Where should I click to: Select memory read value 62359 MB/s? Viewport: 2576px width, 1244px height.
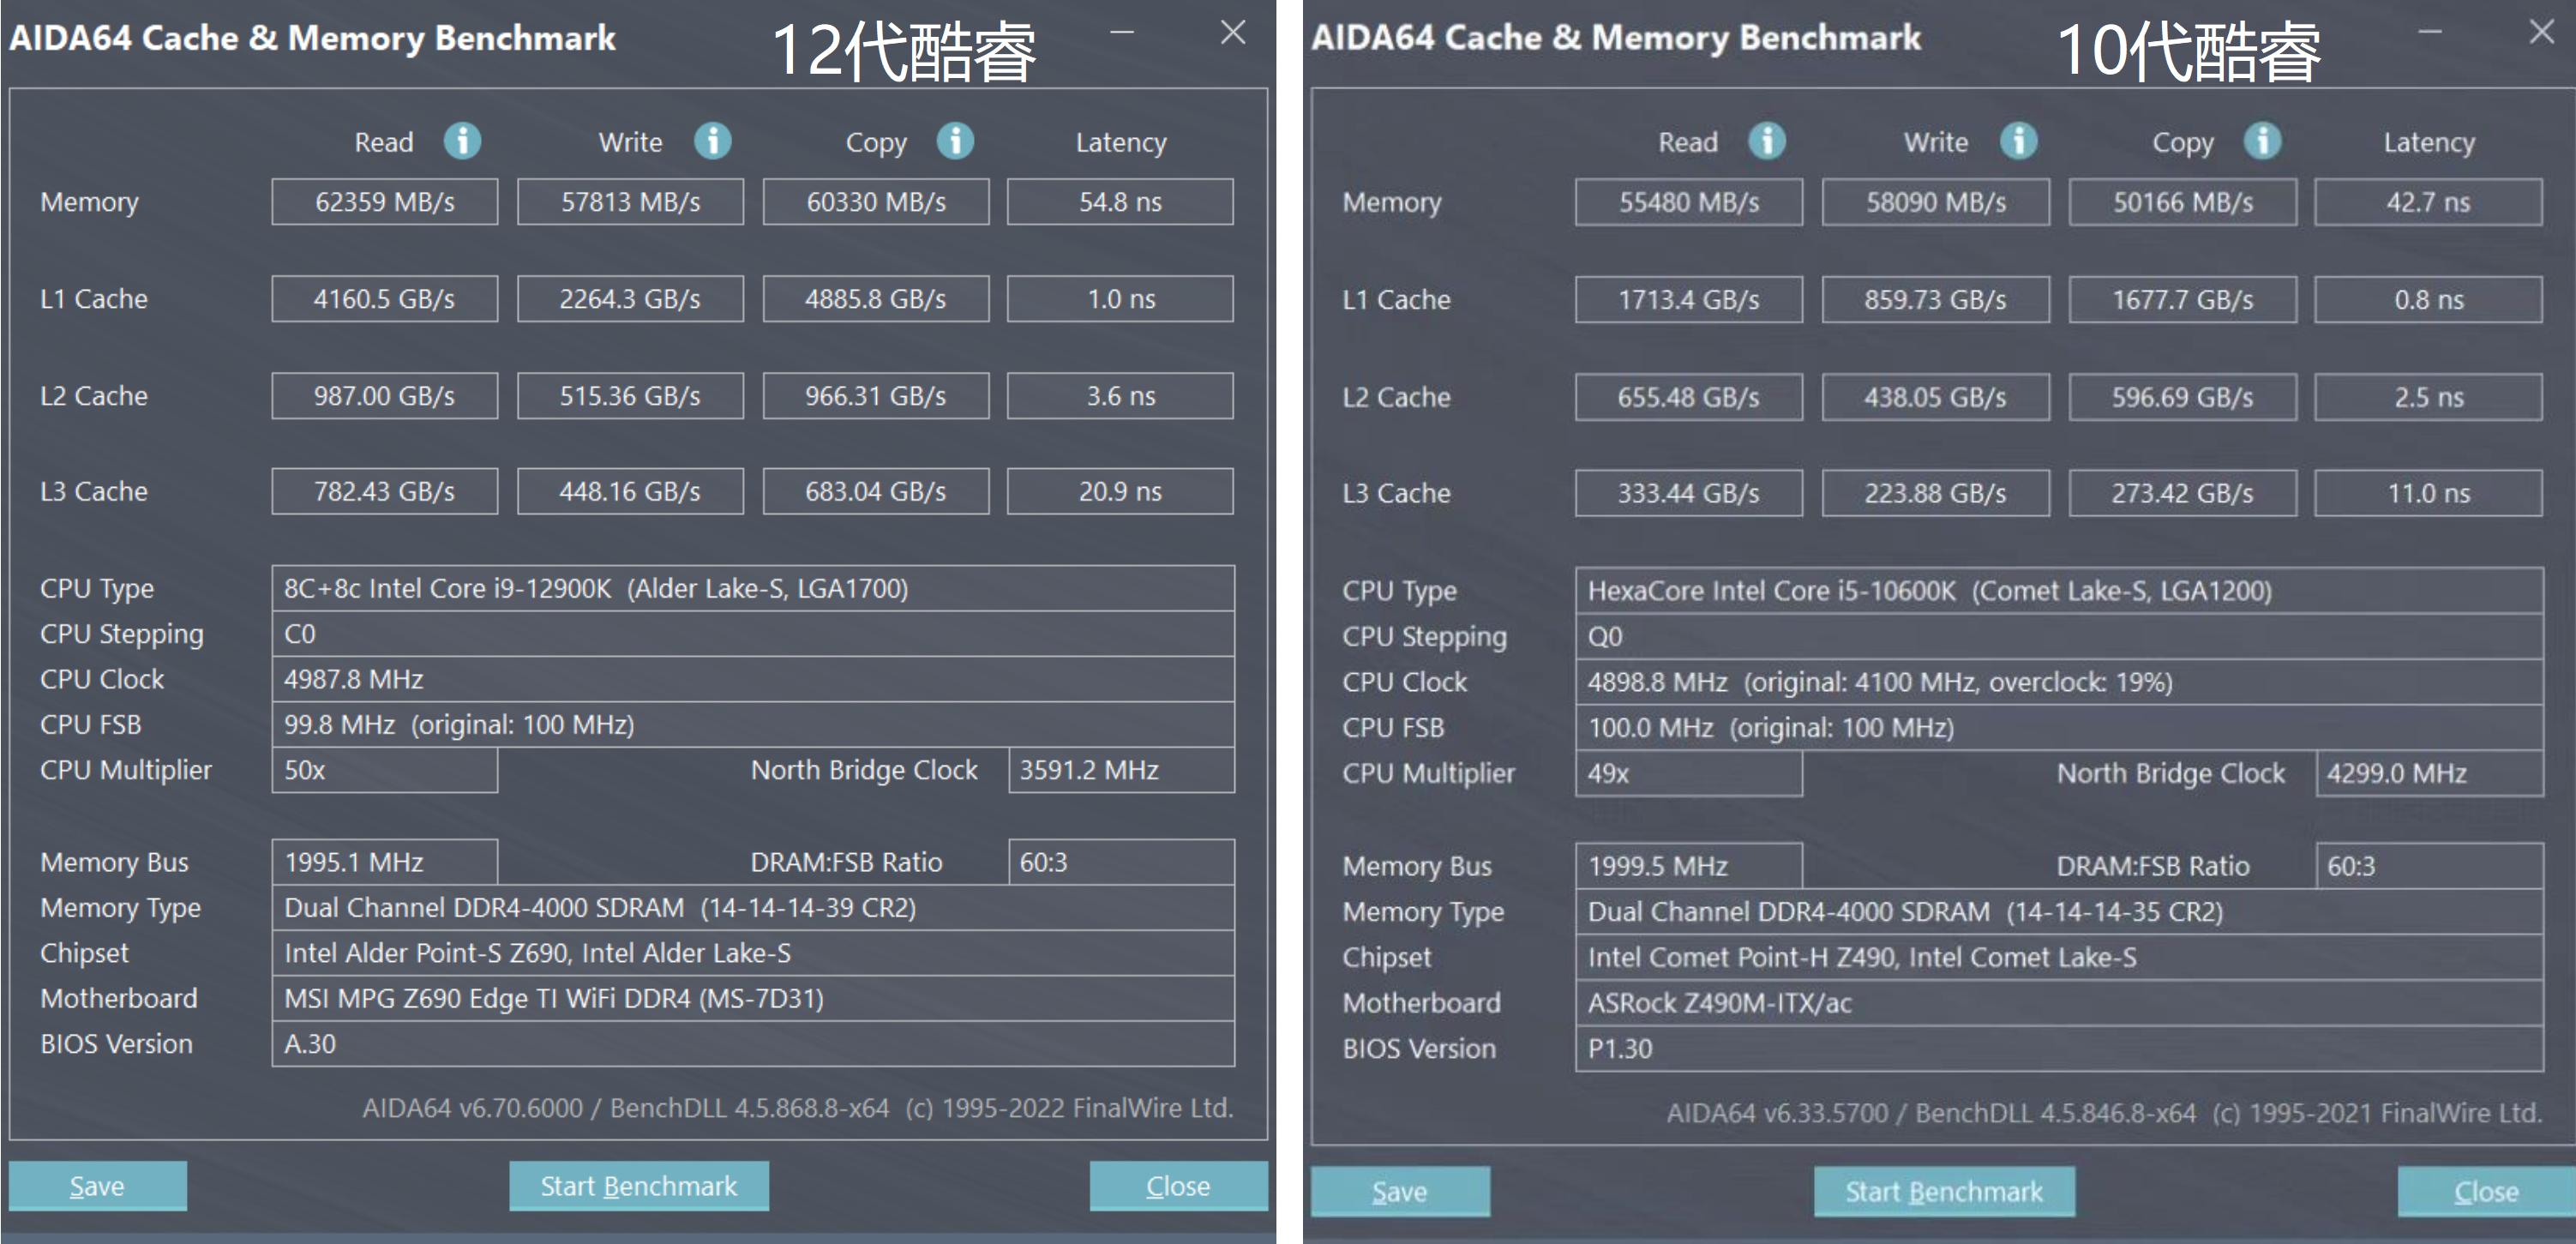pyautogui.click(x=385, y=202)
